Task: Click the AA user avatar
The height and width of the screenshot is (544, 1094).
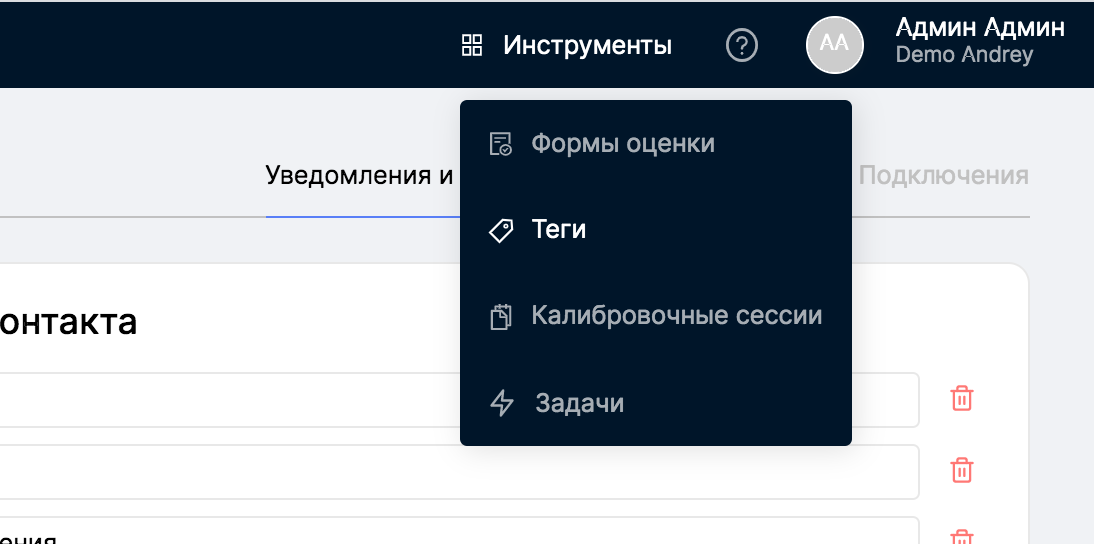Action: coord(835,45)
